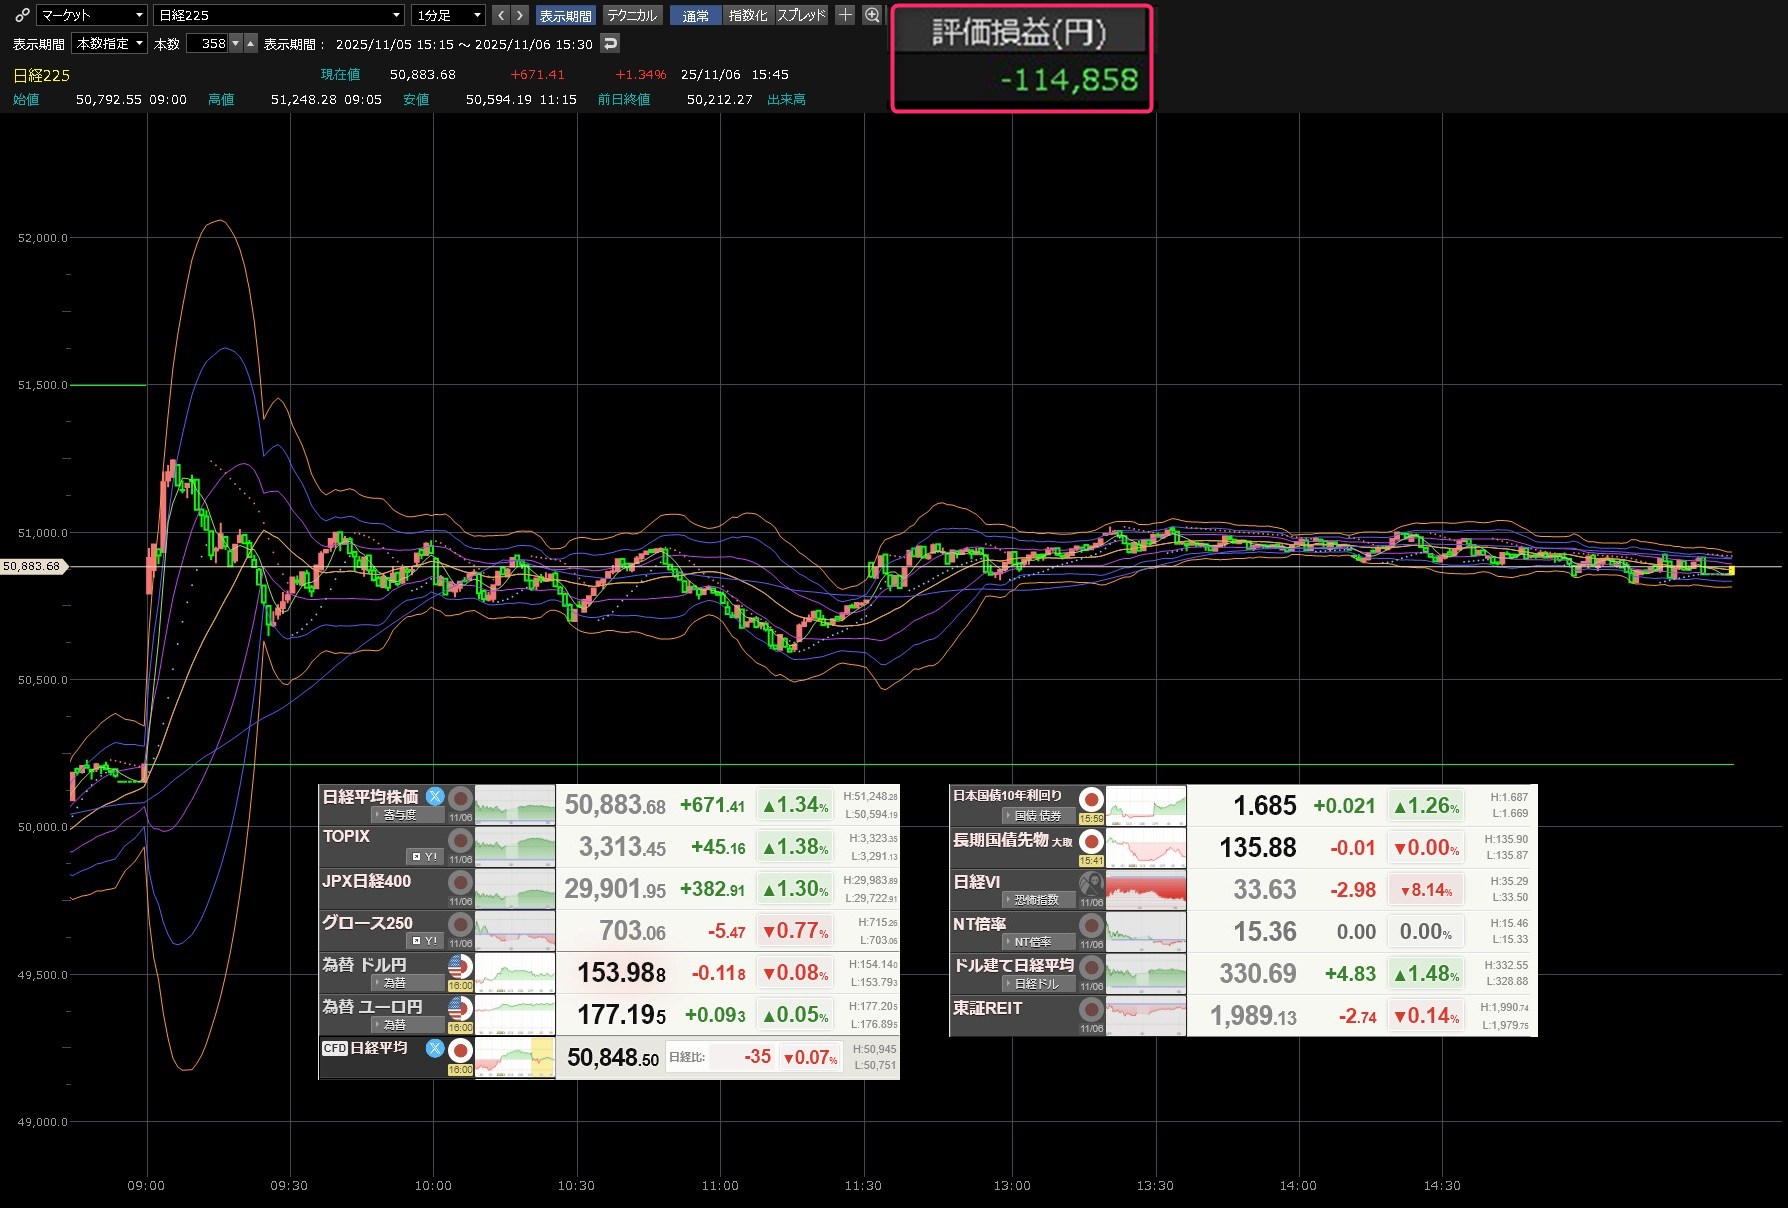Click the chain link icon in toolbar
This screenshot has height=1208, width=1788.
coord(21,15)
